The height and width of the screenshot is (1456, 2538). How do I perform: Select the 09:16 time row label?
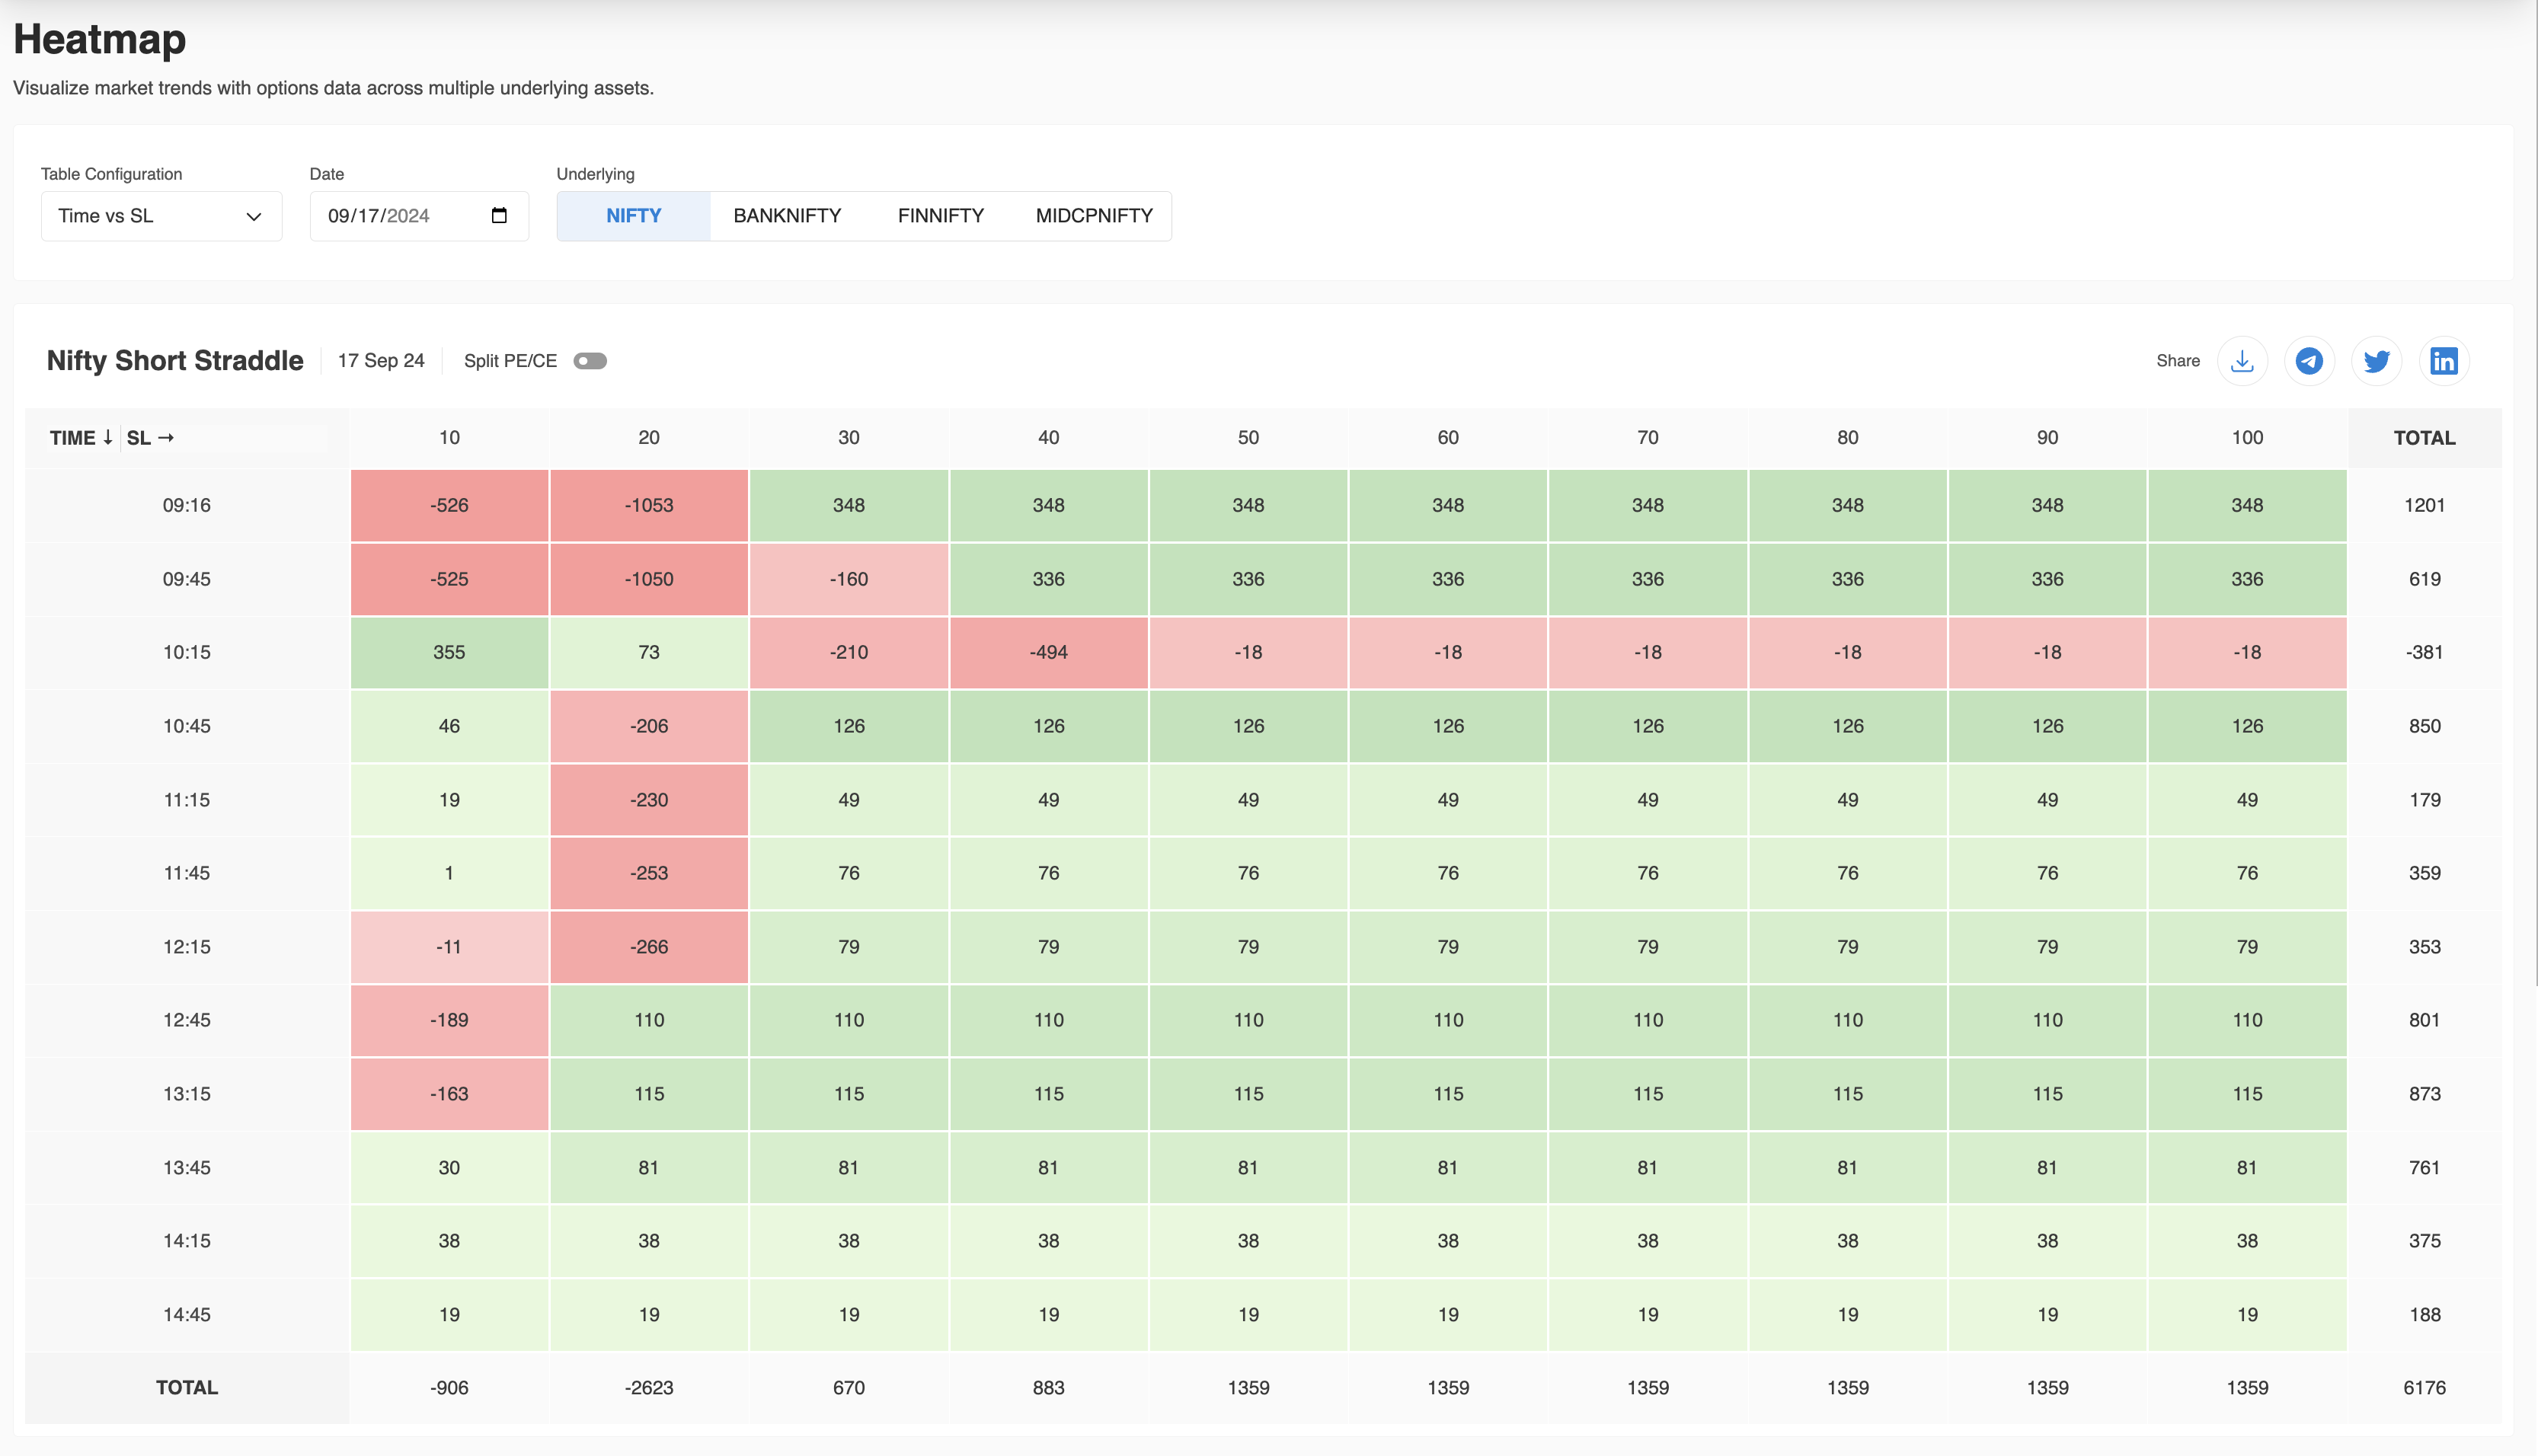click(x=187, y=505)
